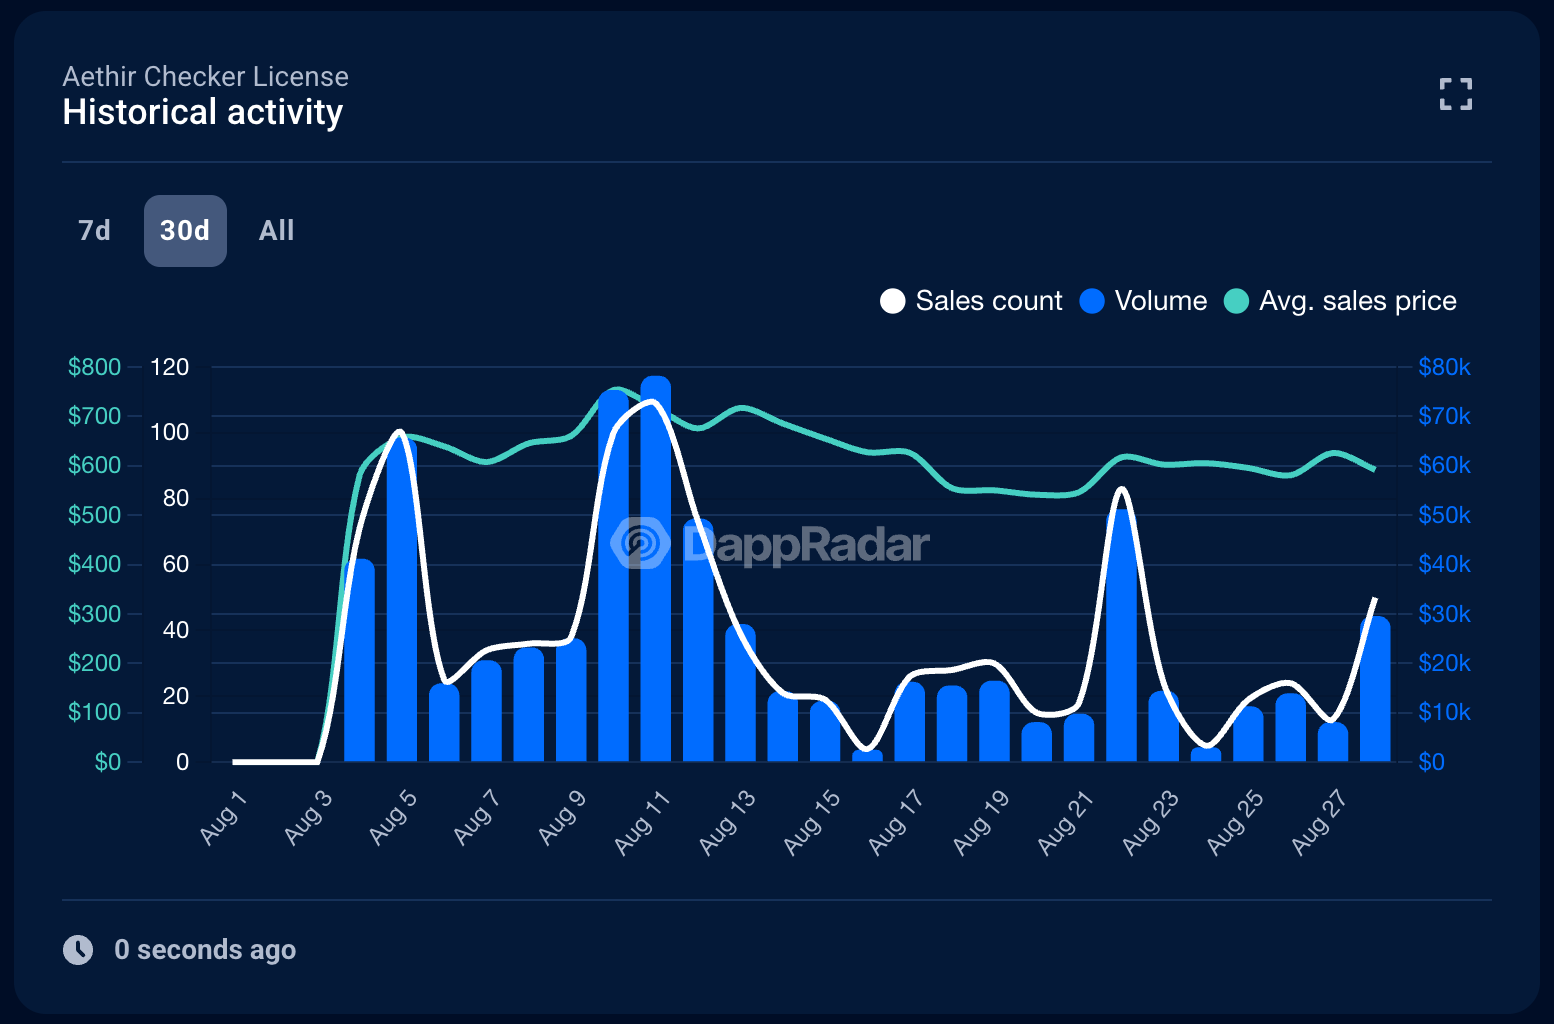1554x1024 pixels.
Task: Toggle the Avg. sales price line off
Action: tap(1340, 300)
